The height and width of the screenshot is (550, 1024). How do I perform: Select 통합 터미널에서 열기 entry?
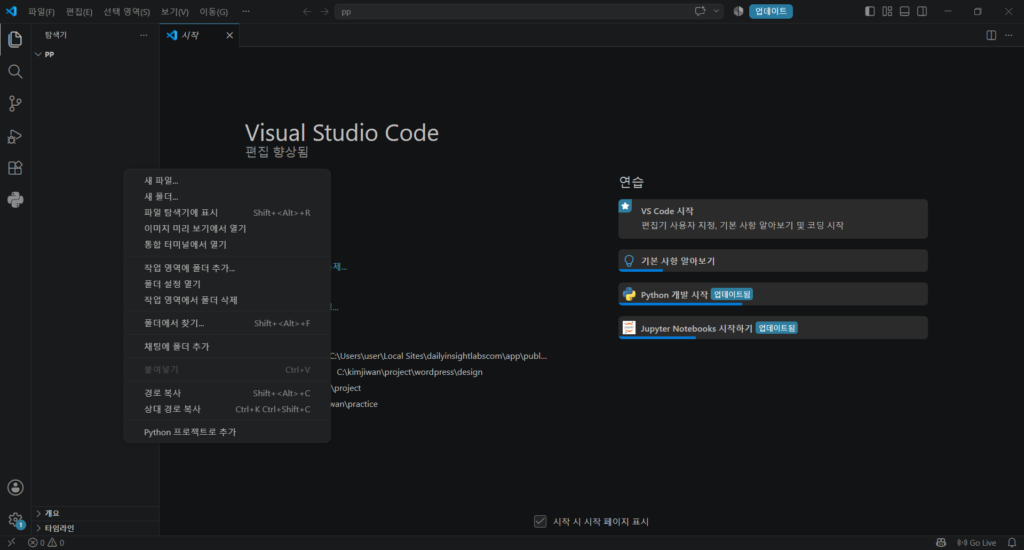[227, 244]
